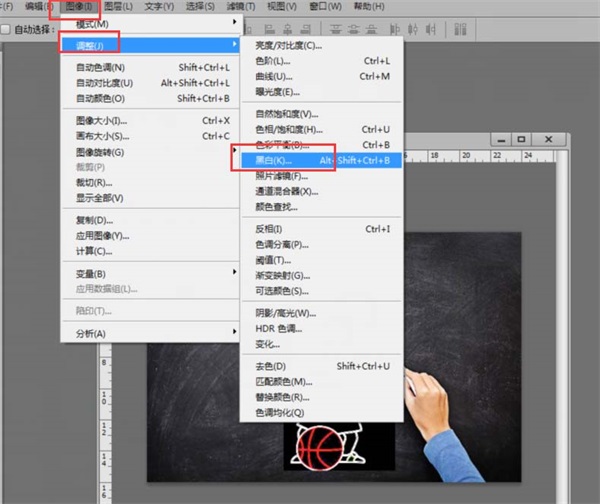Image resolution: width=600 pixels, height=504 pixels.
Task: Choose 色调均化(Q) adjustment
Action: [x=321, y=413]
